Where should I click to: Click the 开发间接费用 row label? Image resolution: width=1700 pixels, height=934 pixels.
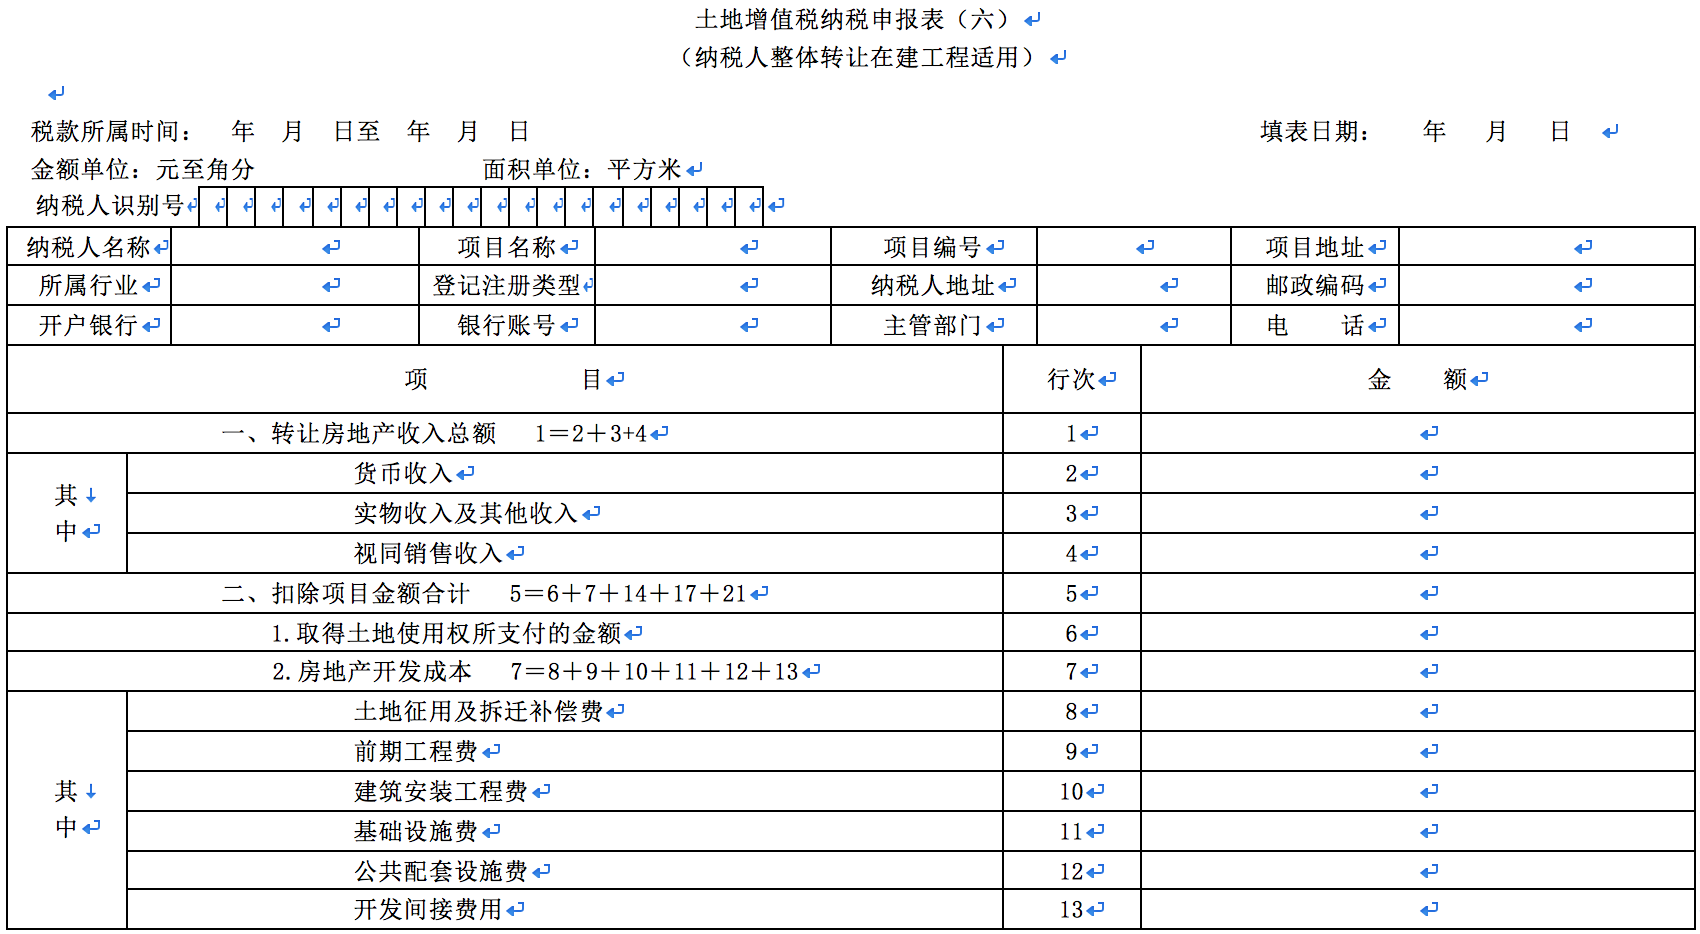tap(565, 909)
